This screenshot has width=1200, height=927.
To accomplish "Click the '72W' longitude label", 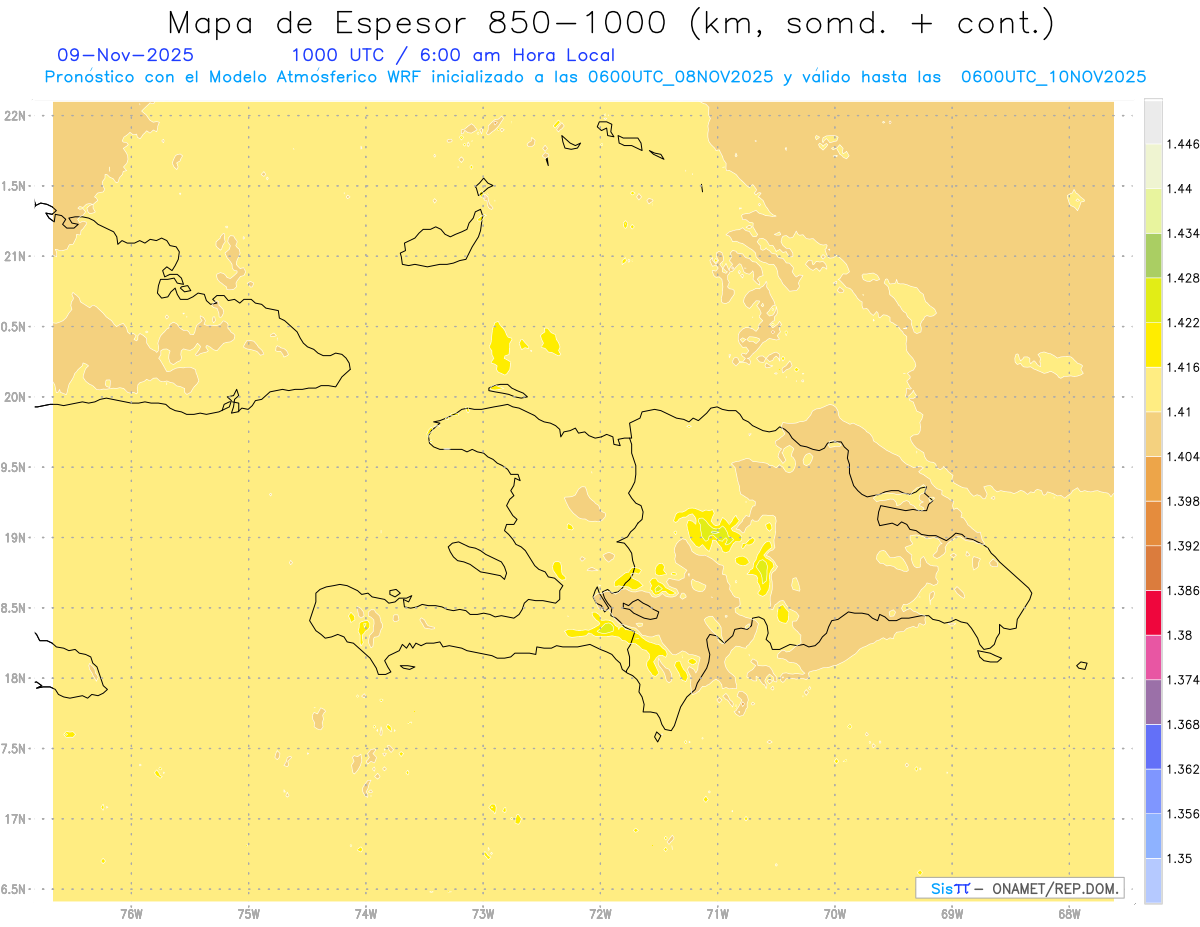I will (x=600, y=914).
